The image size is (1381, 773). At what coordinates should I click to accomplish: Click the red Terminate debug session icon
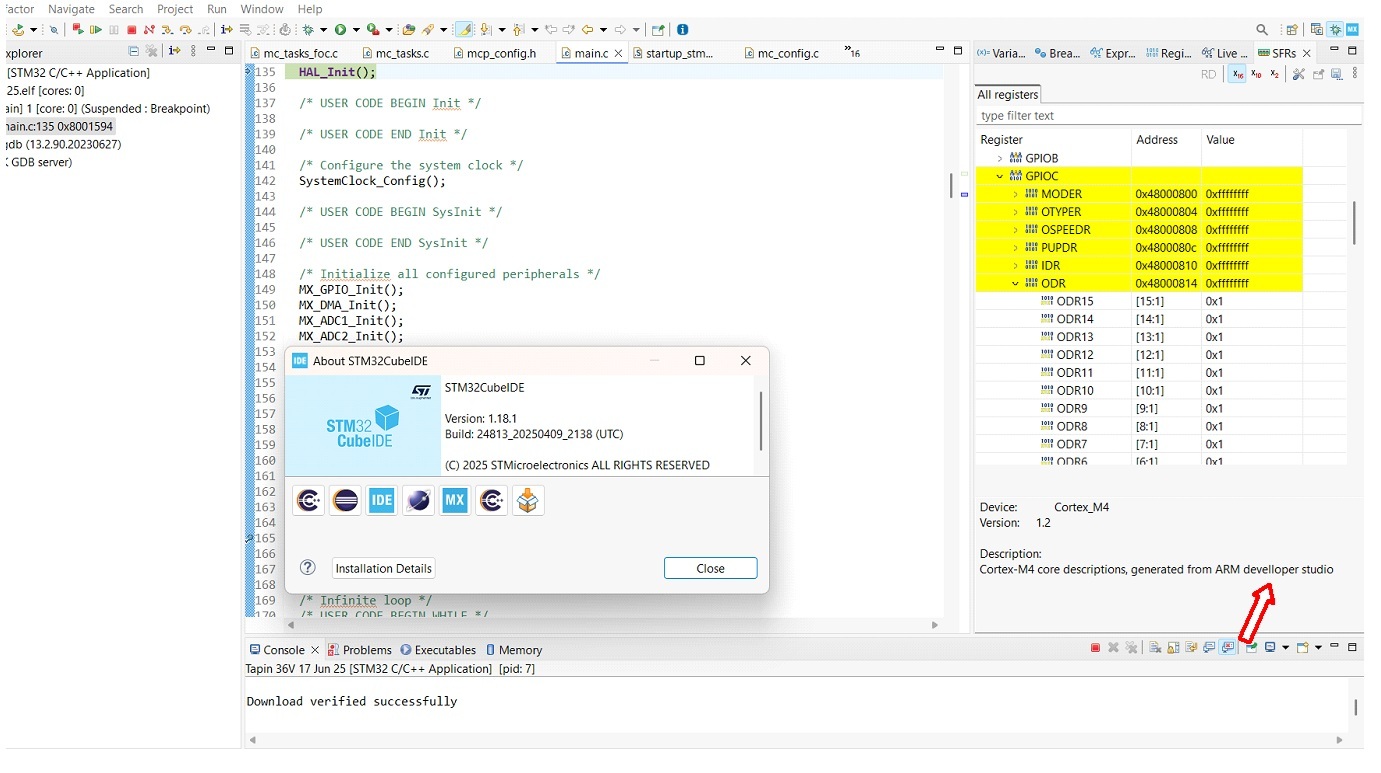(131, 30)
